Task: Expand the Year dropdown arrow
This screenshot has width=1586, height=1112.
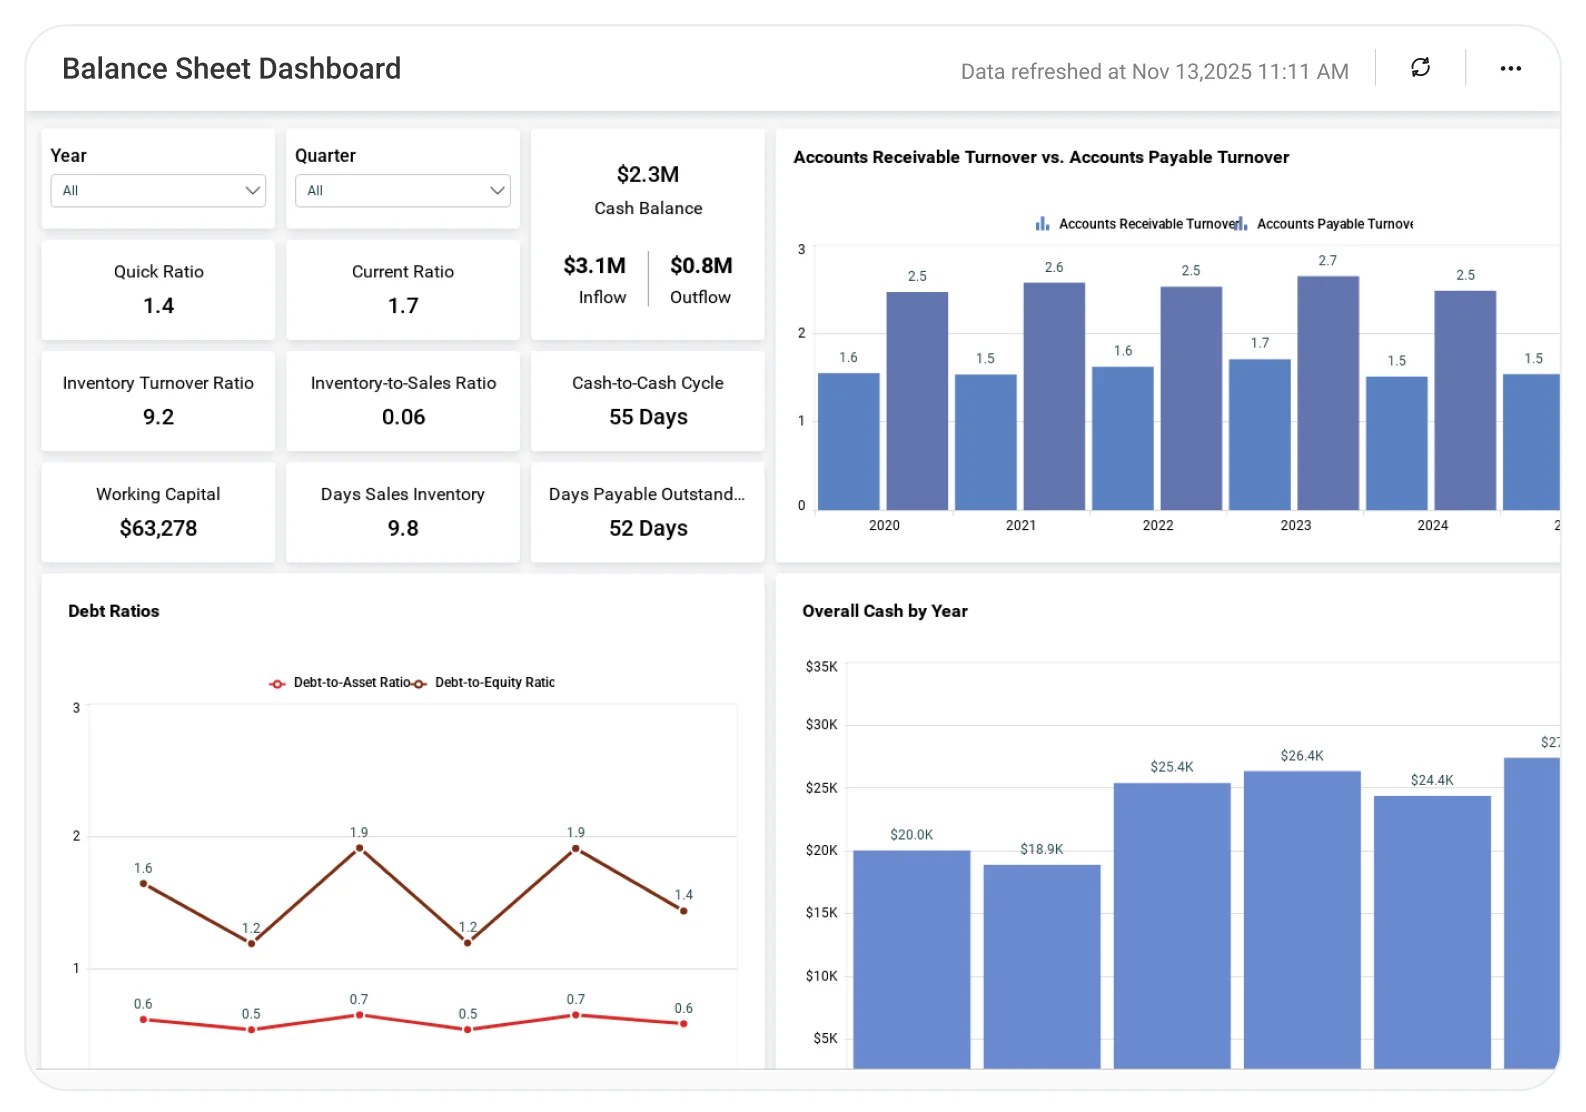Action: [x=252, y=190]
